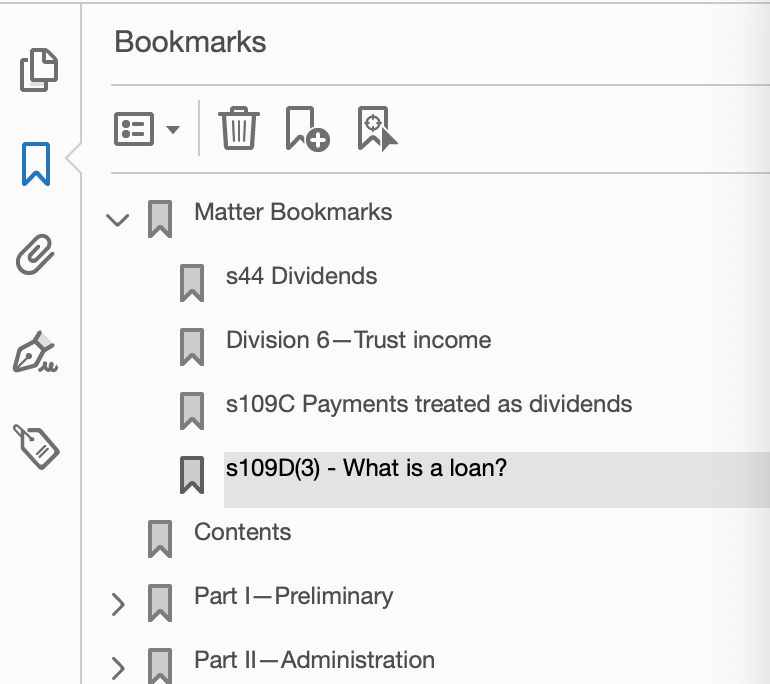This screenshot has height=684, width=770.
Task: Open the Tags panel icon
Action: (36, 446)
